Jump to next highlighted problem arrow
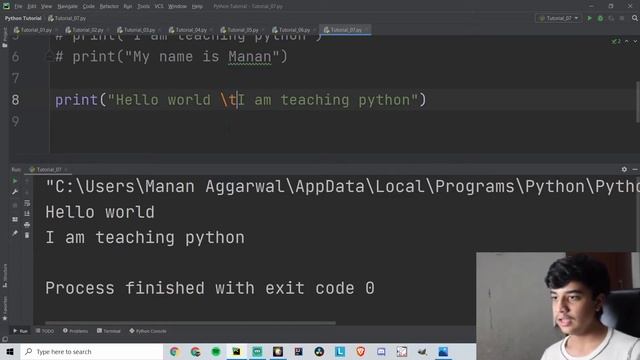This screenshot has height=360, width=640. (635, 41)
